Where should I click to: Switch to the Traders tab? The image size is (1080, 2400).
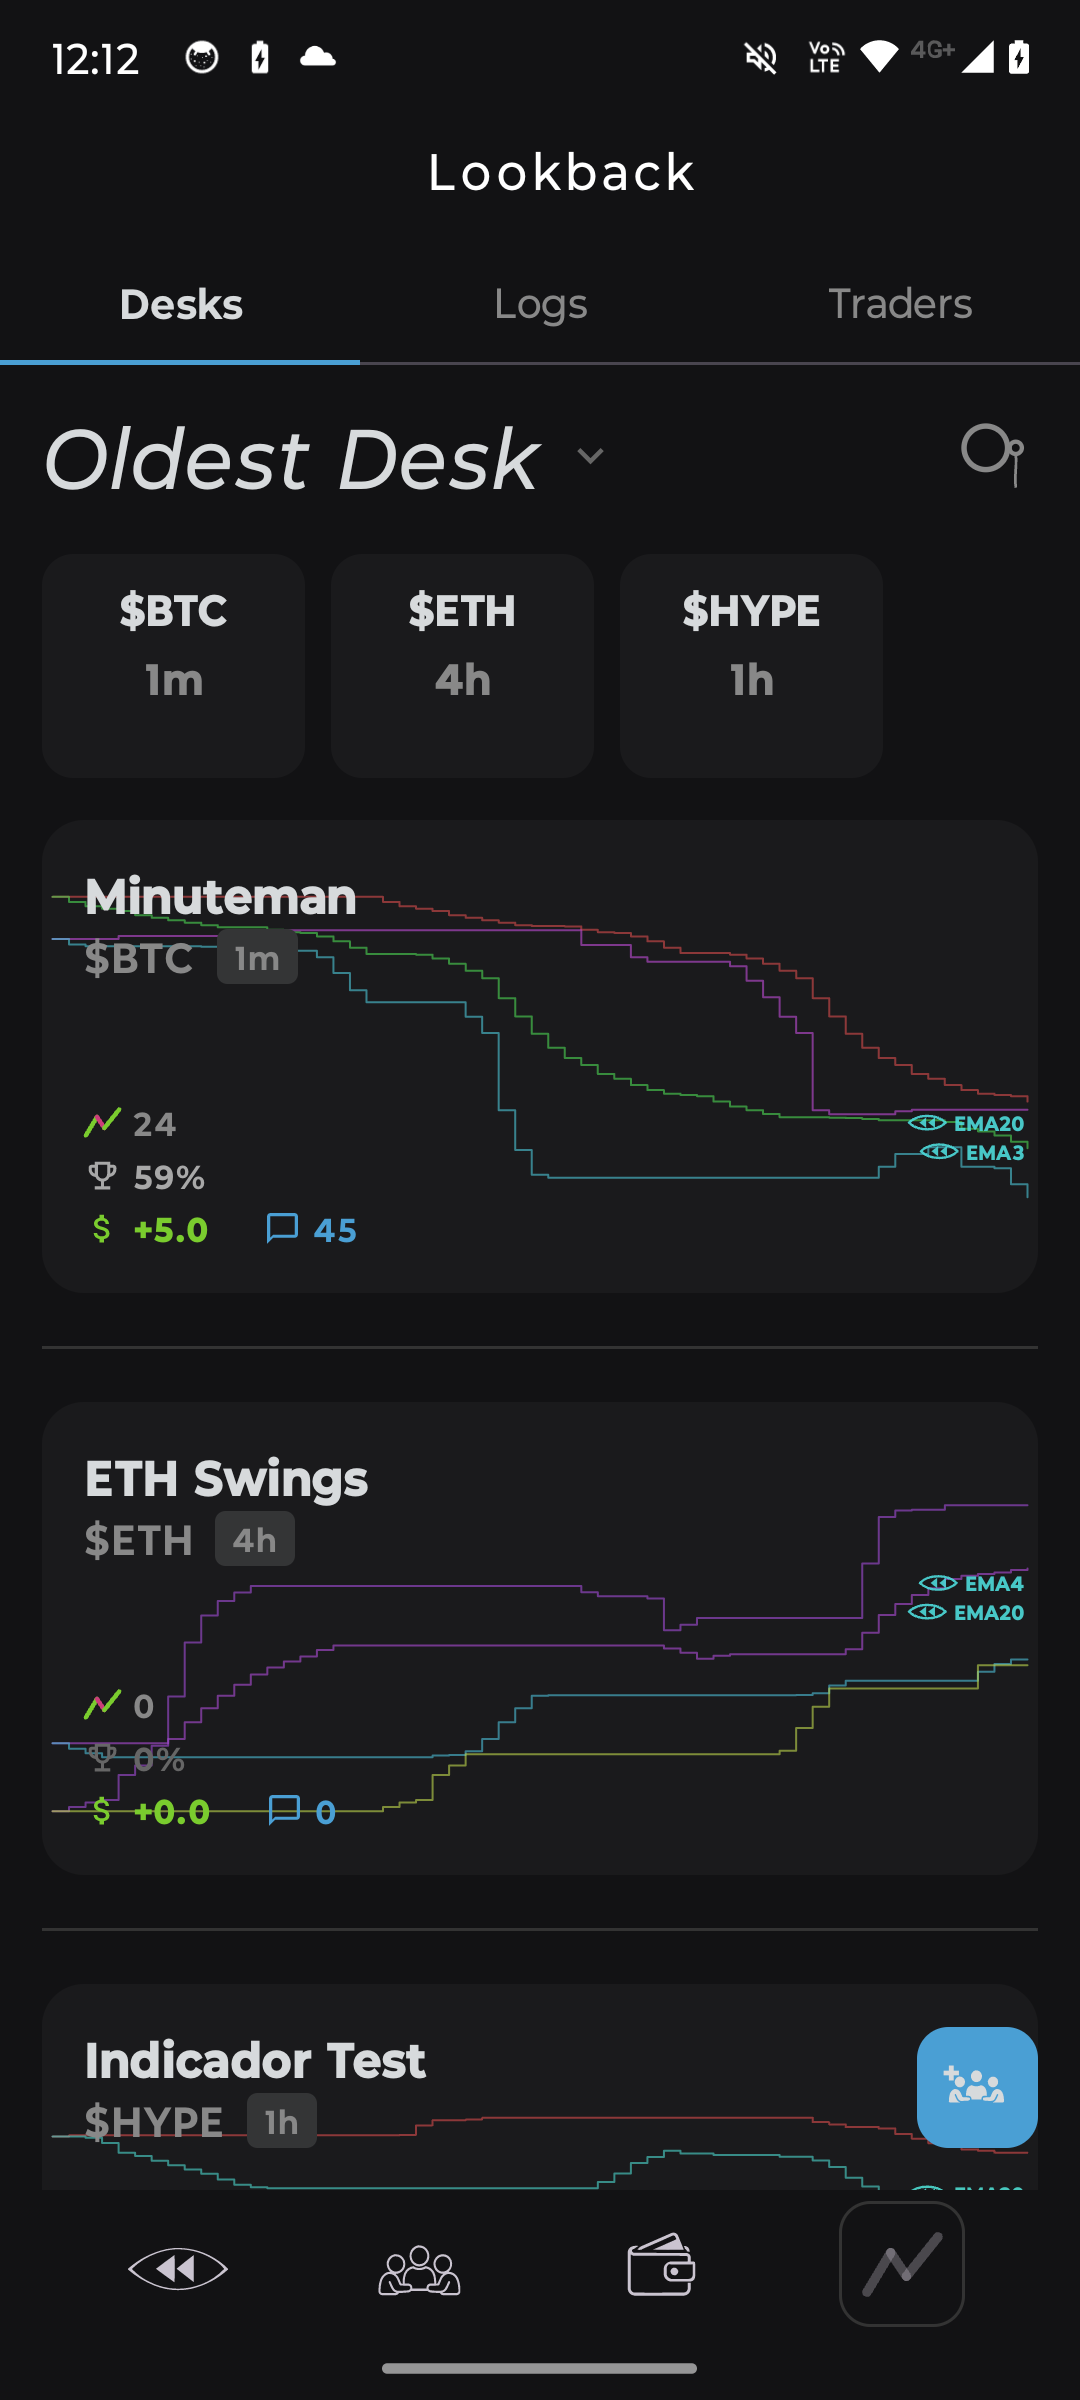[x=900, y=304]
